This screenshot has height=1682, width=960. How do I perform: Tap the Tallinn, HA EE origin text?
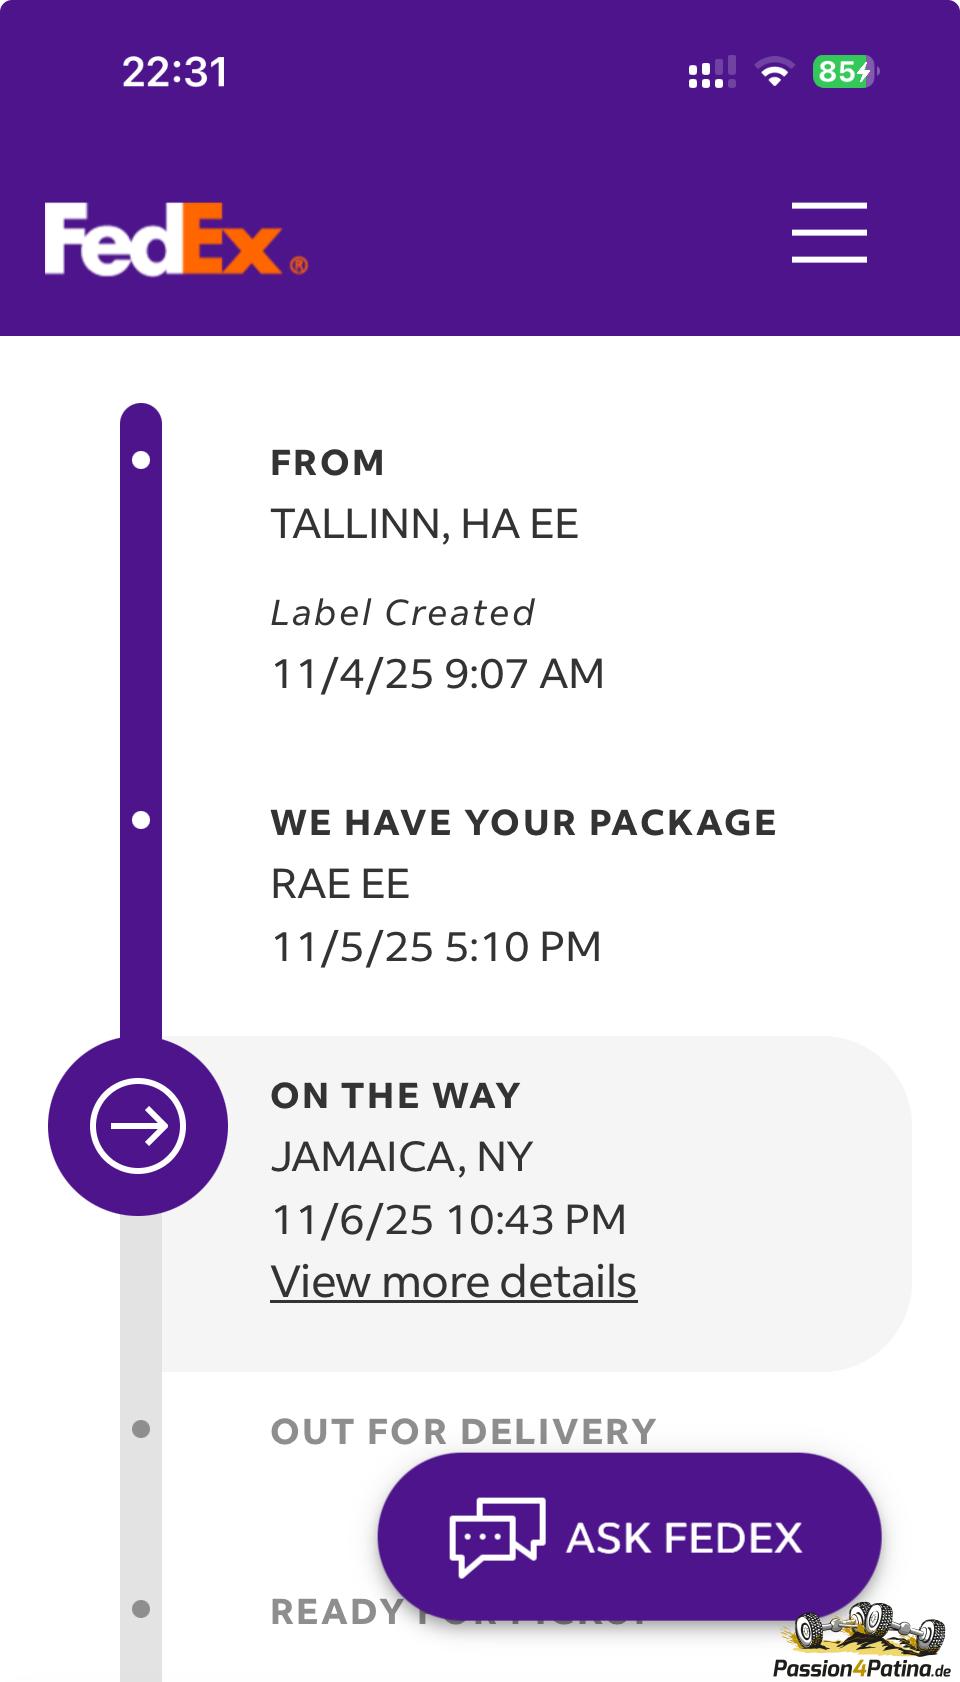coord(424,524)
